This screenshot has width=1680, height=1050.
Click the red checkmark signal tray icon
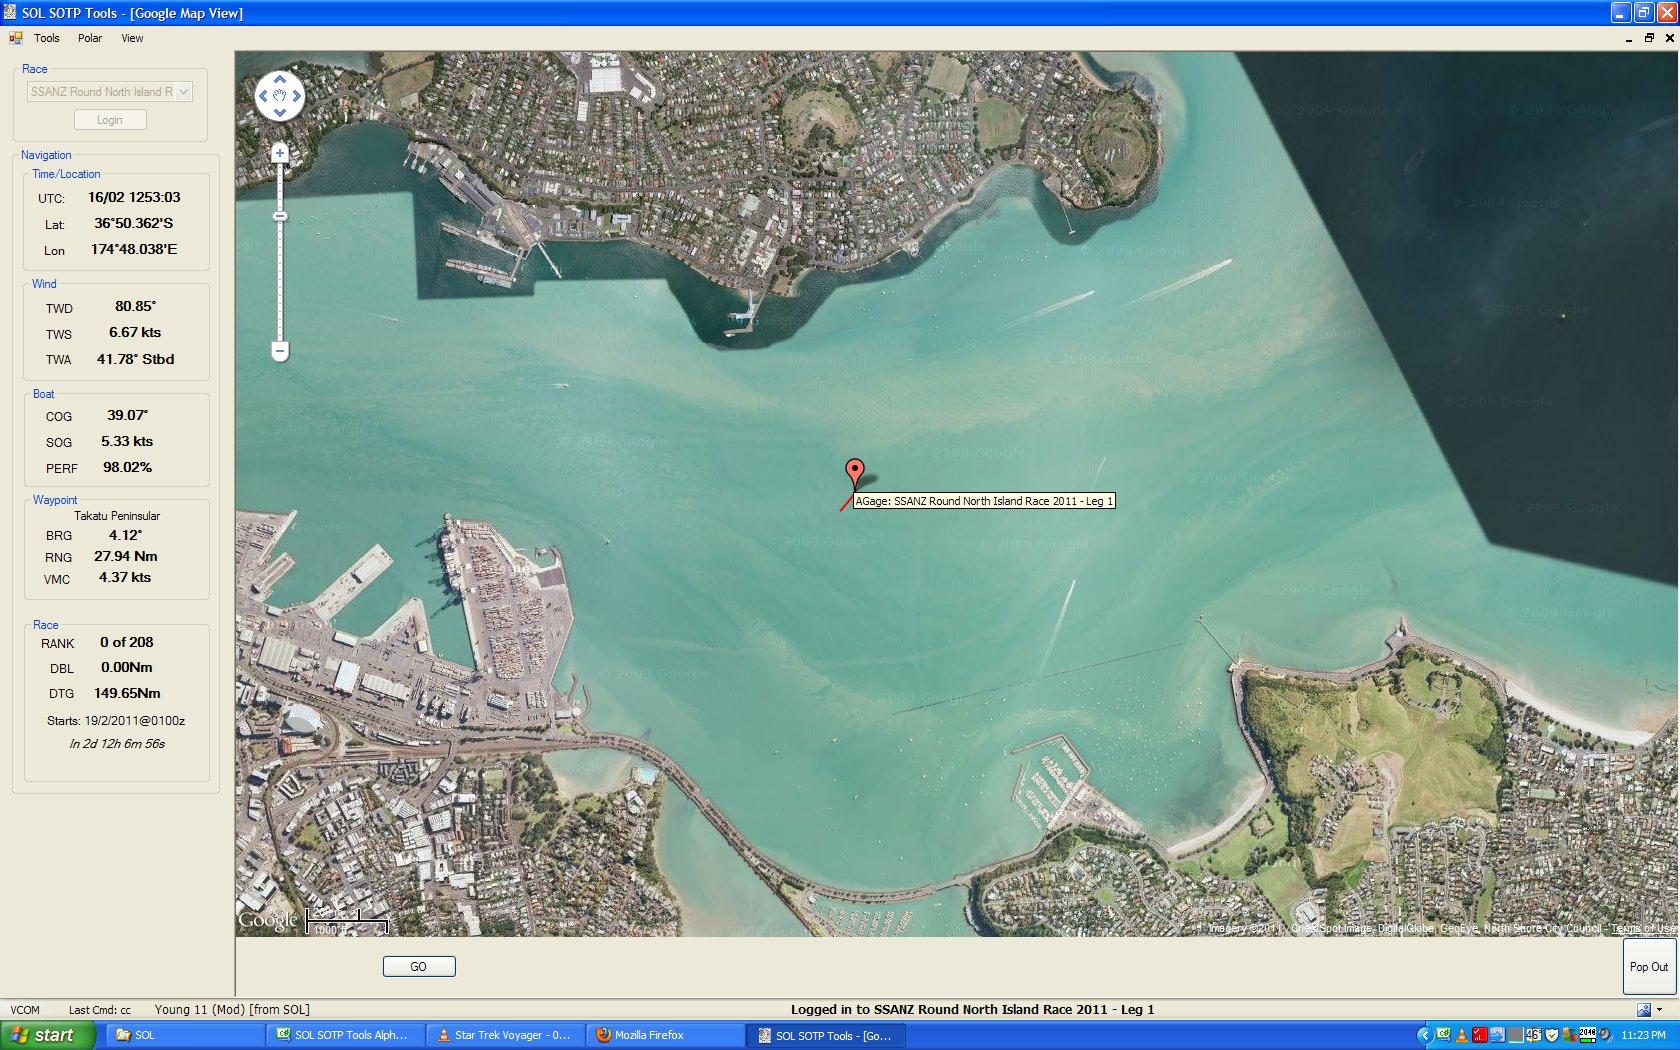pos(1480,1035)
